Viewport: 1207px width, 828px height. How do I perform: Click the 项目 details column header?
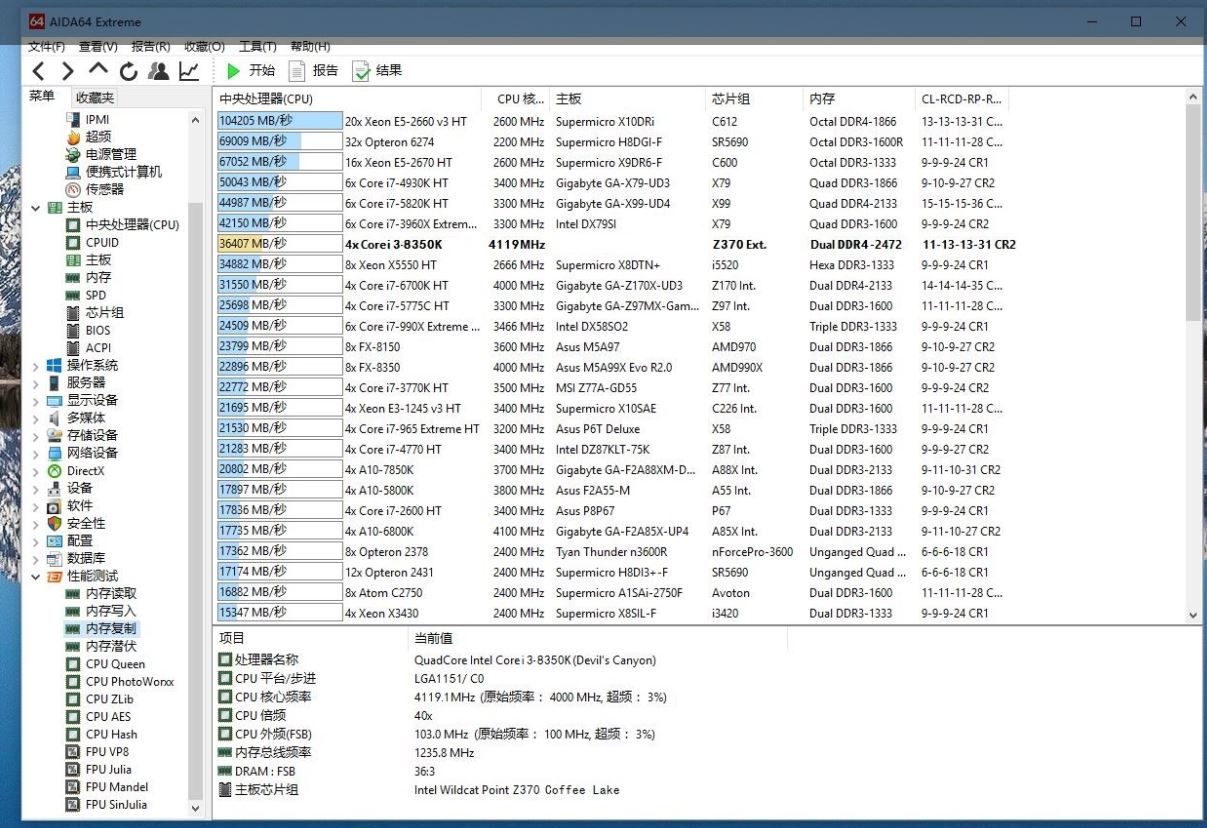[x=313, y=638]
